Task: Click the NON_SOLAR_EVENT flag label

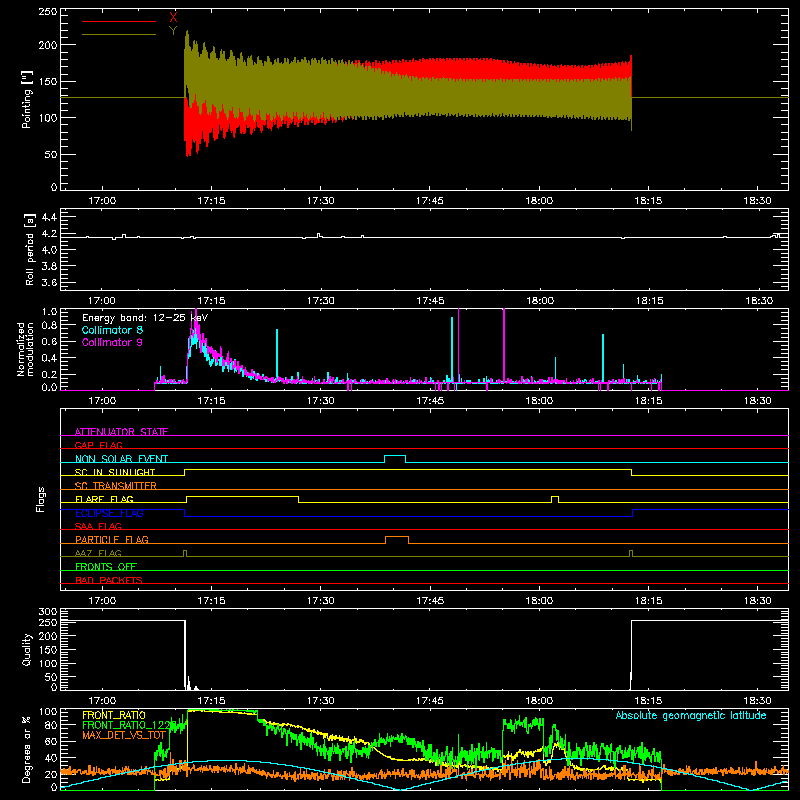Action: pos(121,459)
